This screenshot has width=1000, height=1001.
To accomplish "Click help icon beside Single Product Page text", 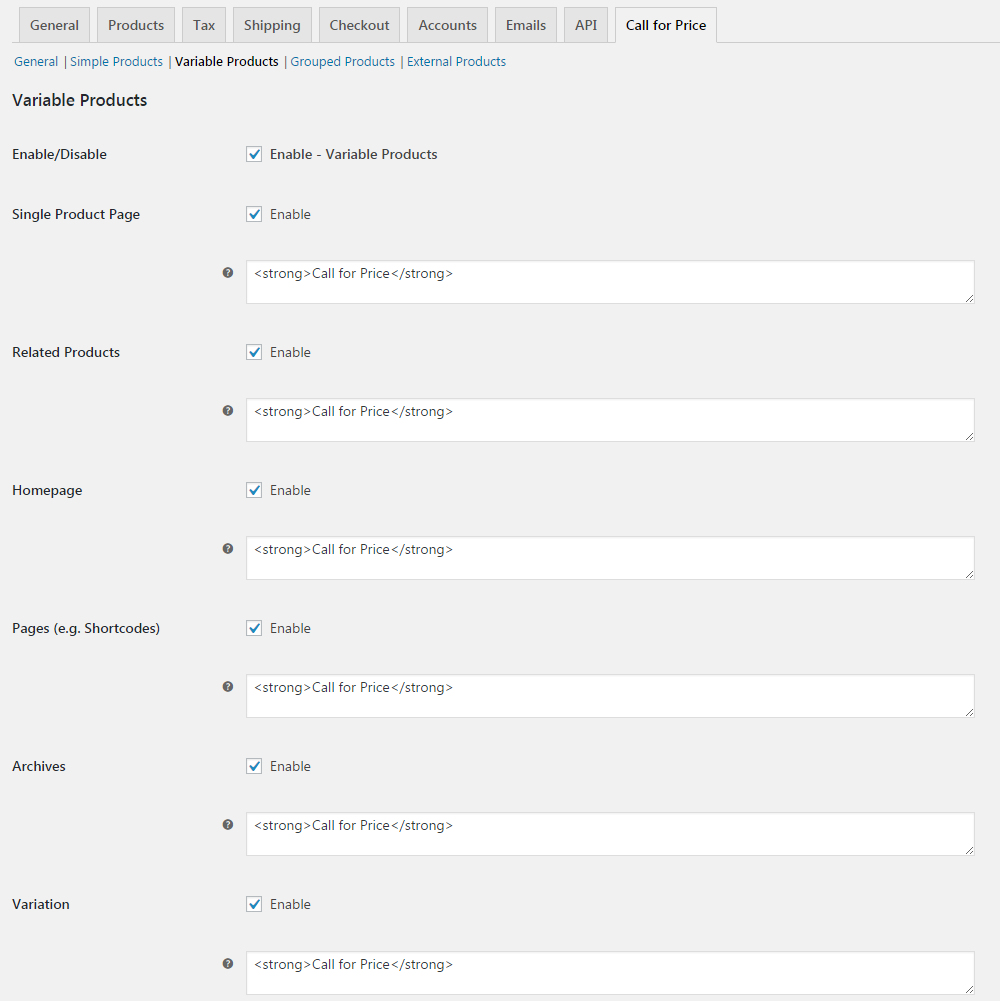I will point(227,273).
